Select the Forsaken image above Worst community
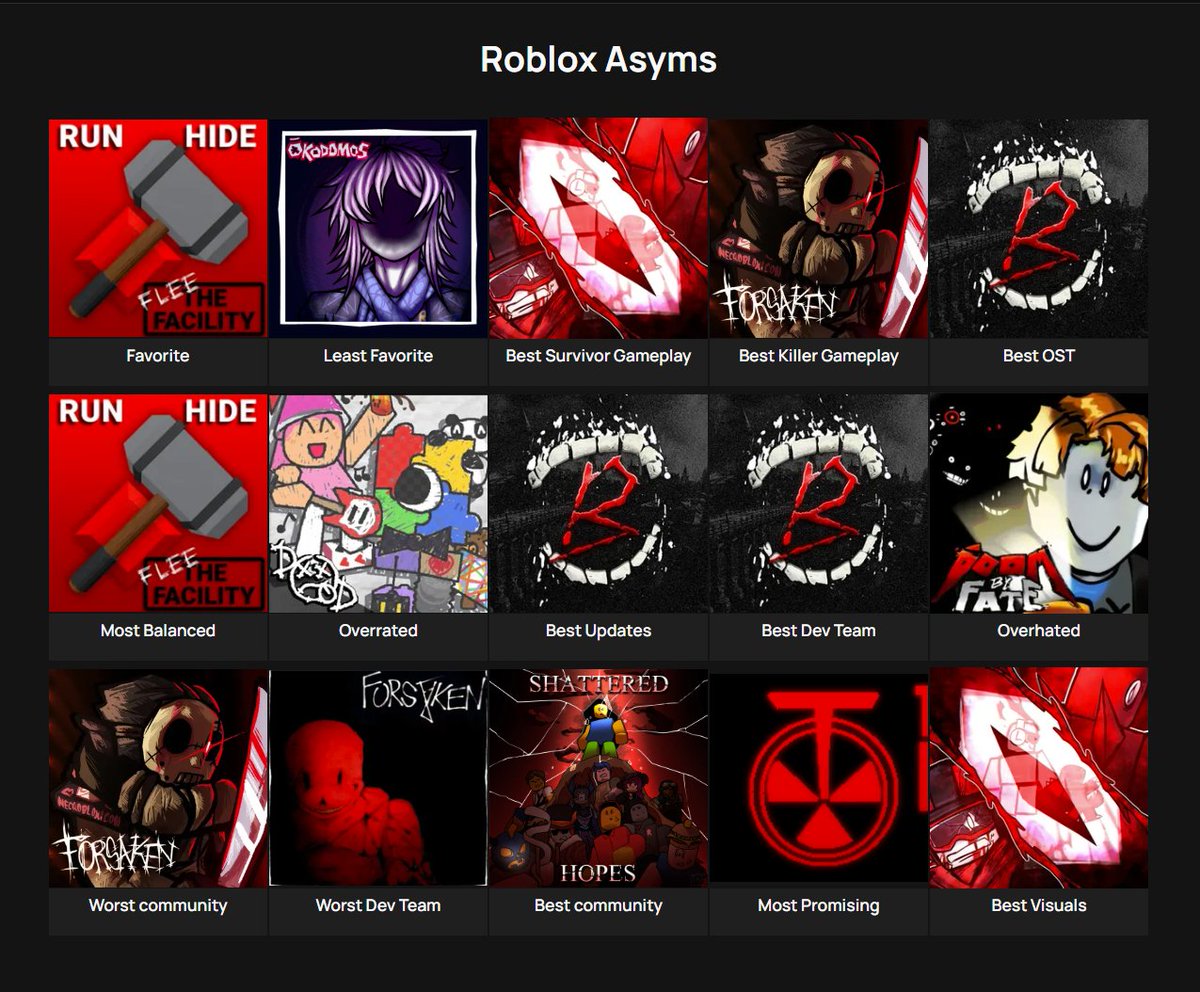 pos(158,778)
